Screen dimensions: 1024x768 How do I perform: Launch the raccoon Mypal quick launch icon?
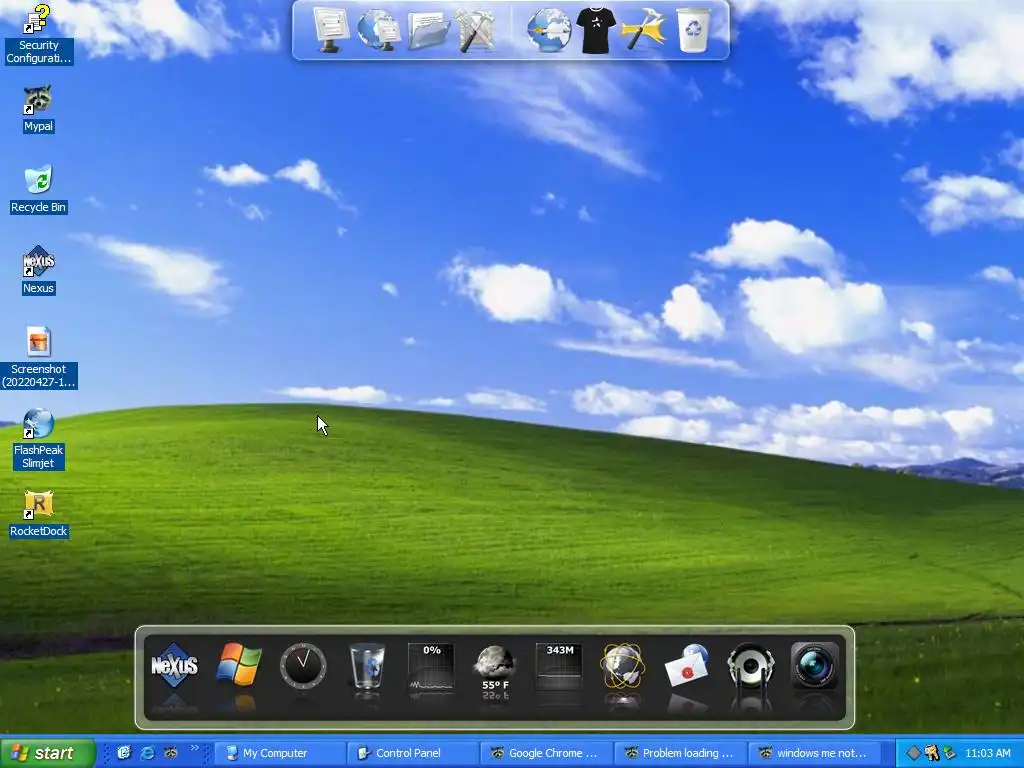click(x=170, y=753)
